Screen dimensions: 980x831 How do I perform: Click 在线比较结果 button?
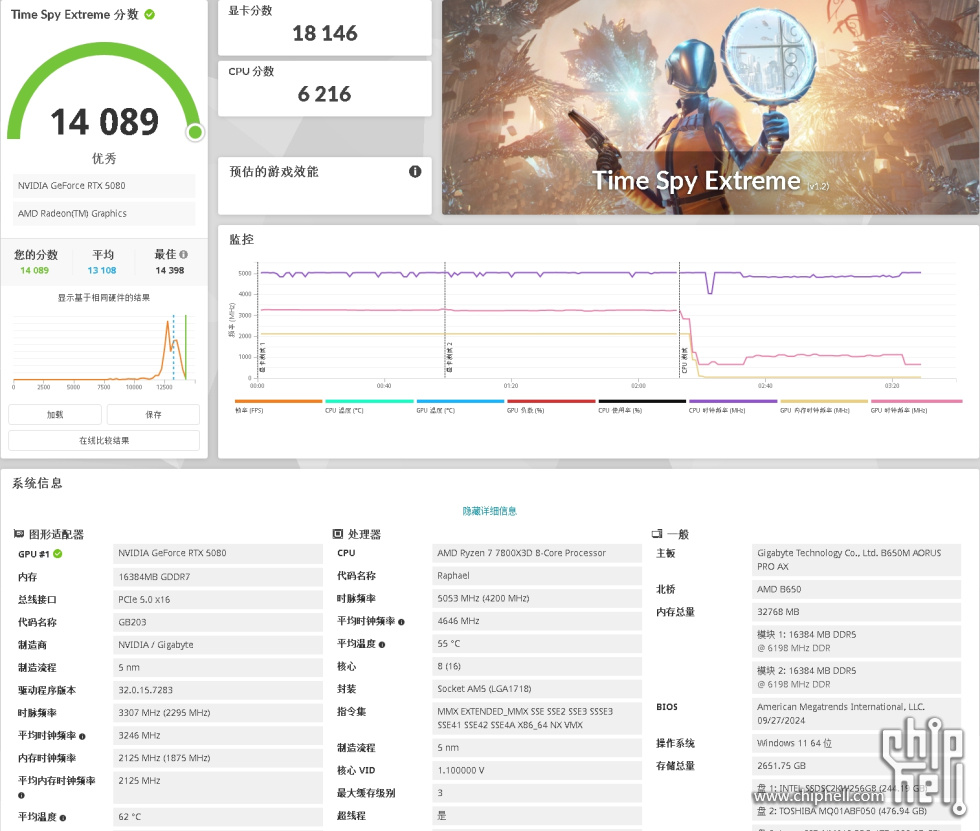coord(104,440)
